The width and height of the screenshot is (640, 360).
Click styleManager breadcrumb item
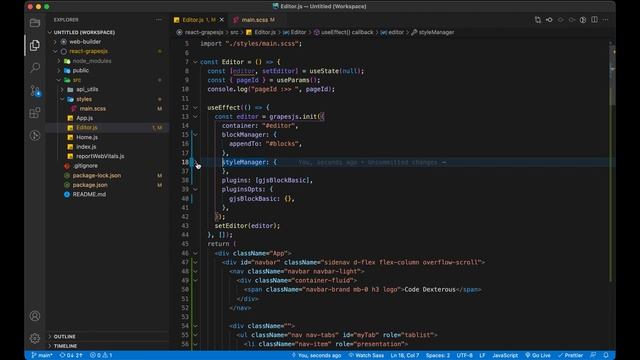pos(433,32)
